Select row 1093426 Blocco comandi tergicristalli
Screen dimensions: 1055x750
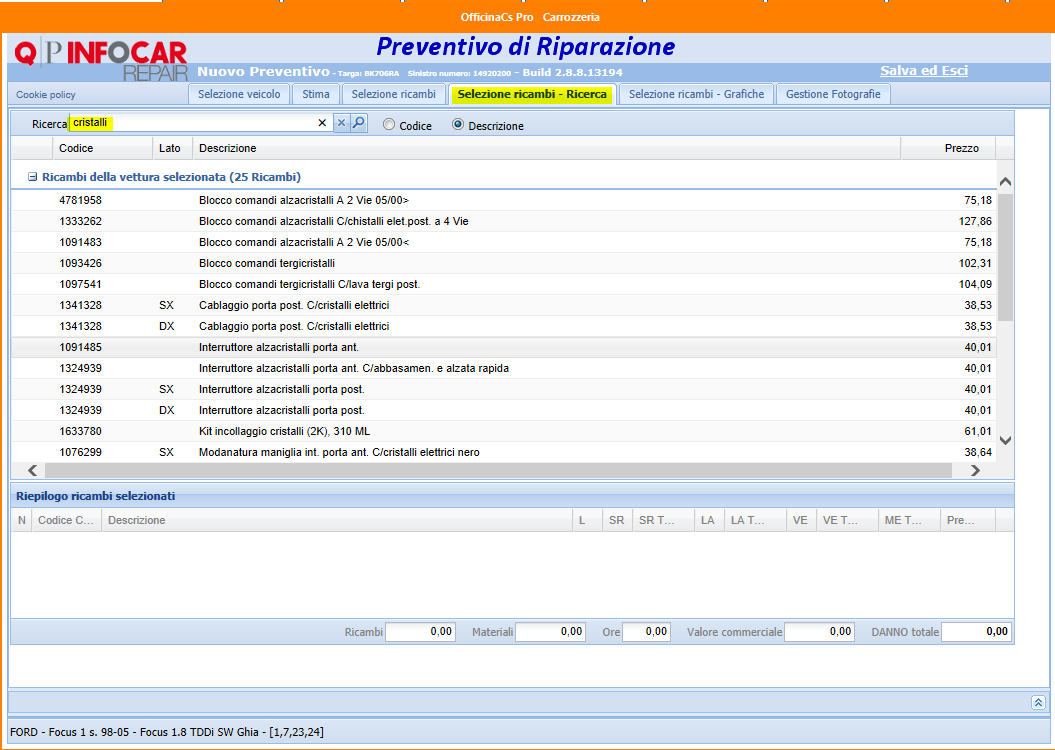503,263
